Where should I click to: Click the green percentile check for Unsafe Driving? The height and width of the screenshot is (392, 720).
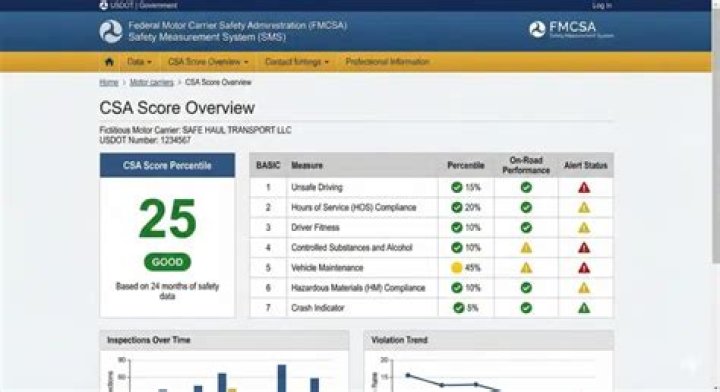click(456, 187)
